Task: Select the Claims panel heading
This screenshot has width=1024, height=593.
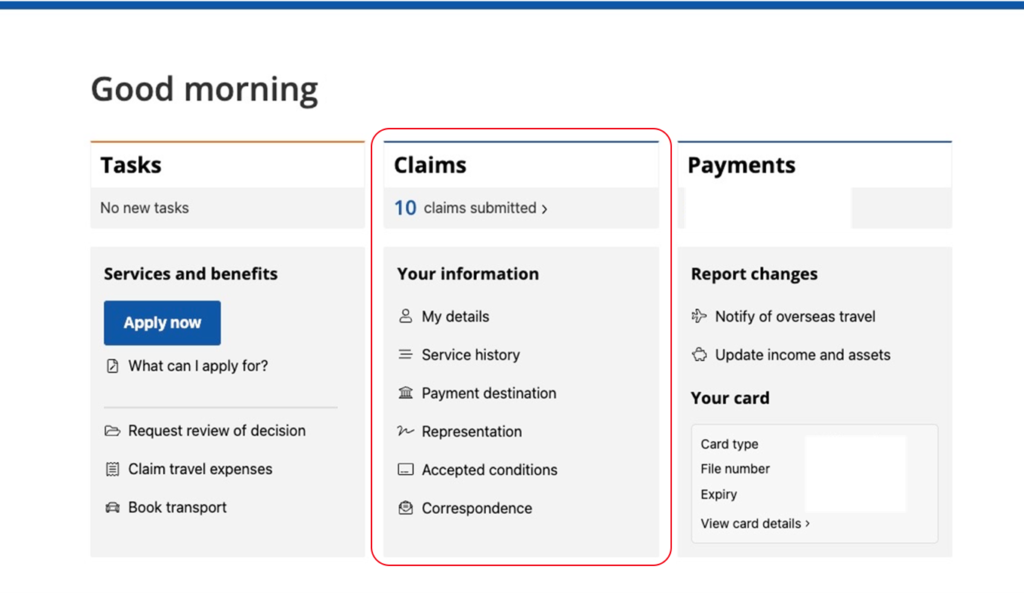Action: click(430, 165)
